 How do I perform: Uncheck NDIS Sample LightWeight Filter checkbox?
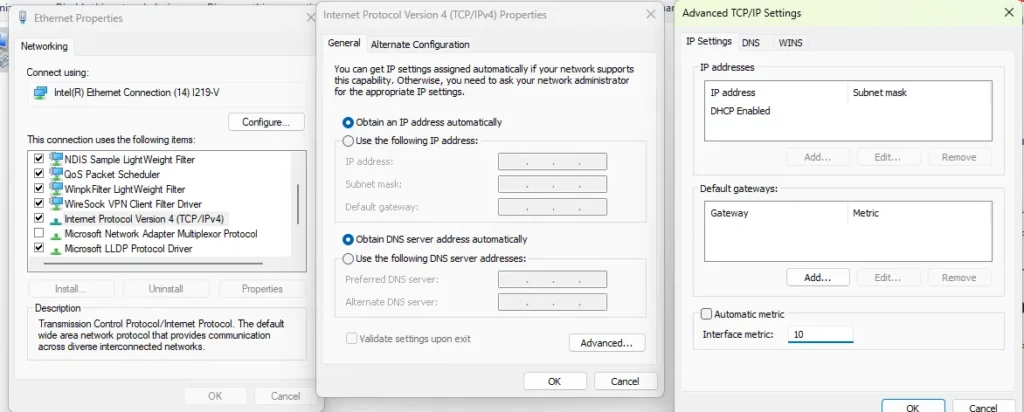pyautogui.click(x=39, y=159)
